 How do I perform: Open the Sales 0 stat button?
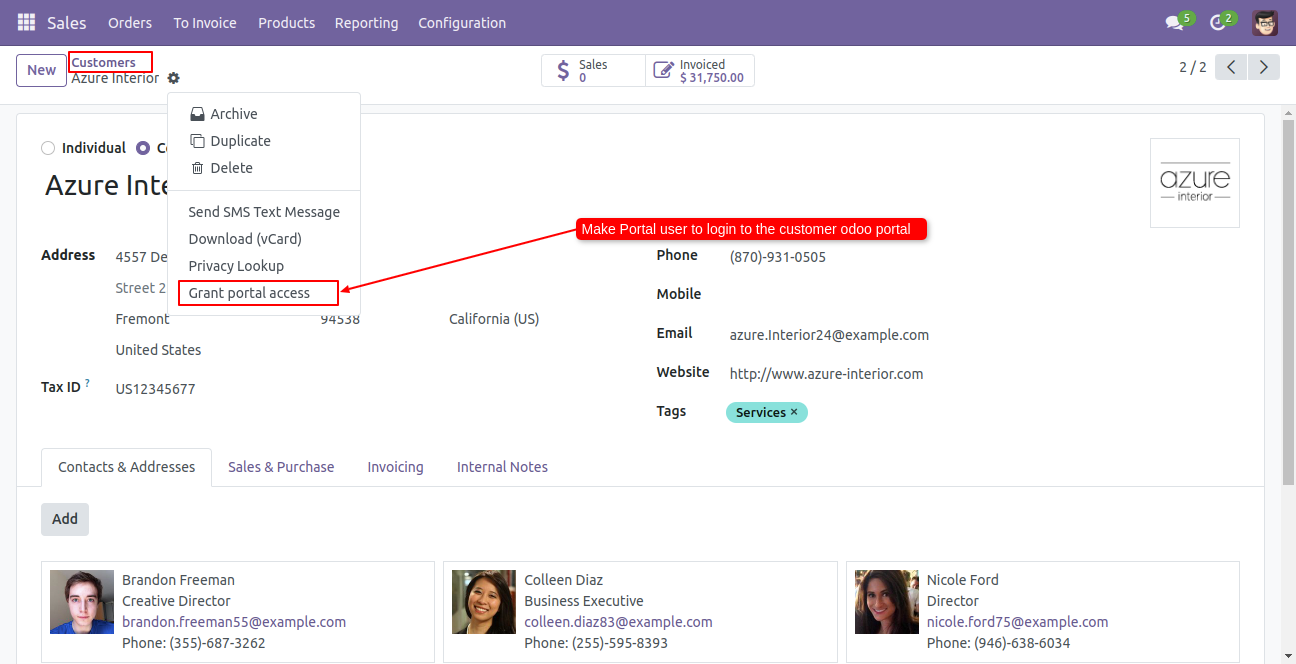click(593, 71)
